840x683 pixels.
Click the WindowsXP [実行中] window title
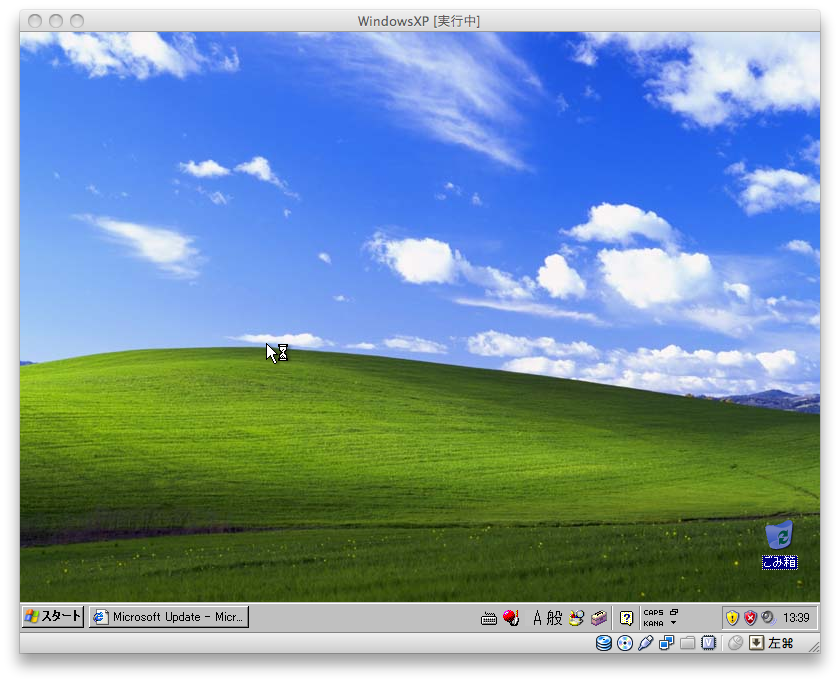(x=419, y=21)
